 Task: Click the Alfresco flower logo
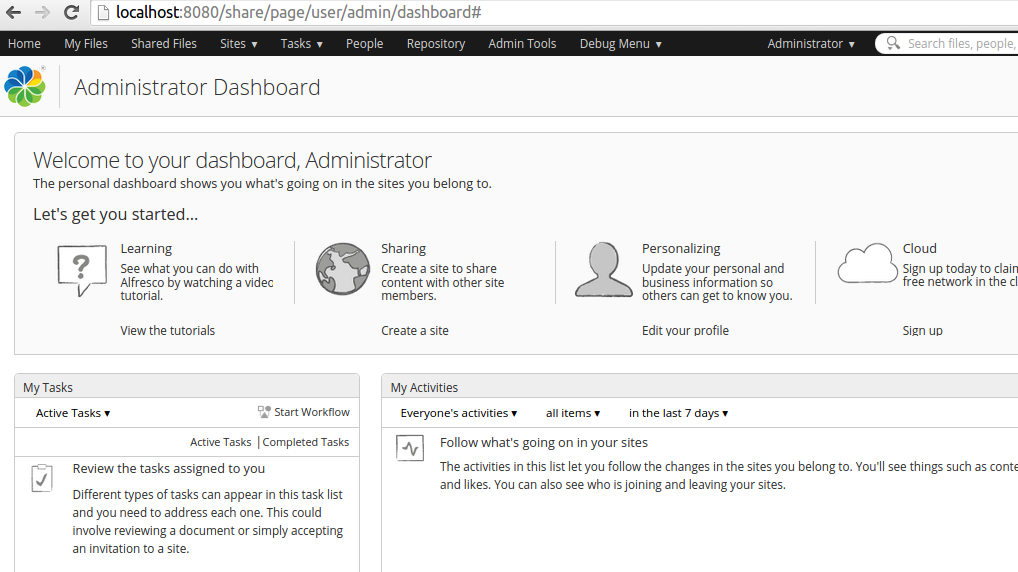click(25, 86)
